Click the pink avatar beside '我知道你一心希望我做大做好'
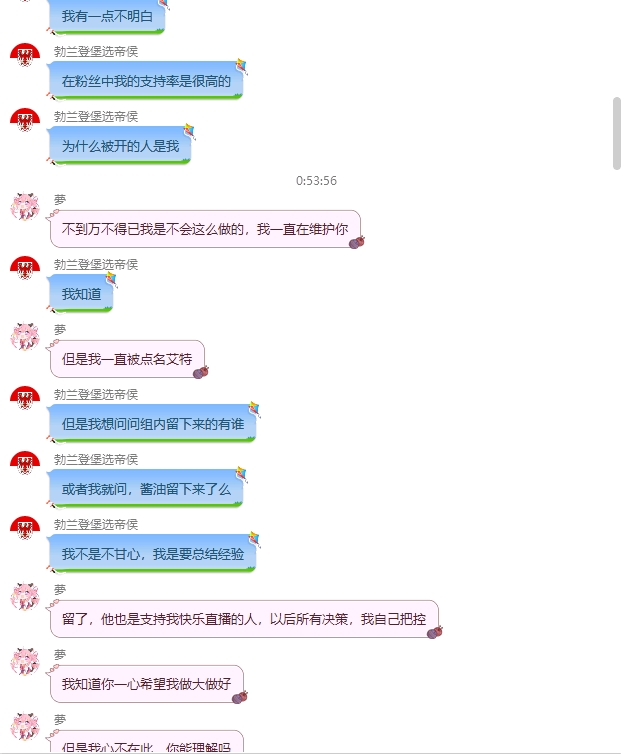 (x=25, y=661)
